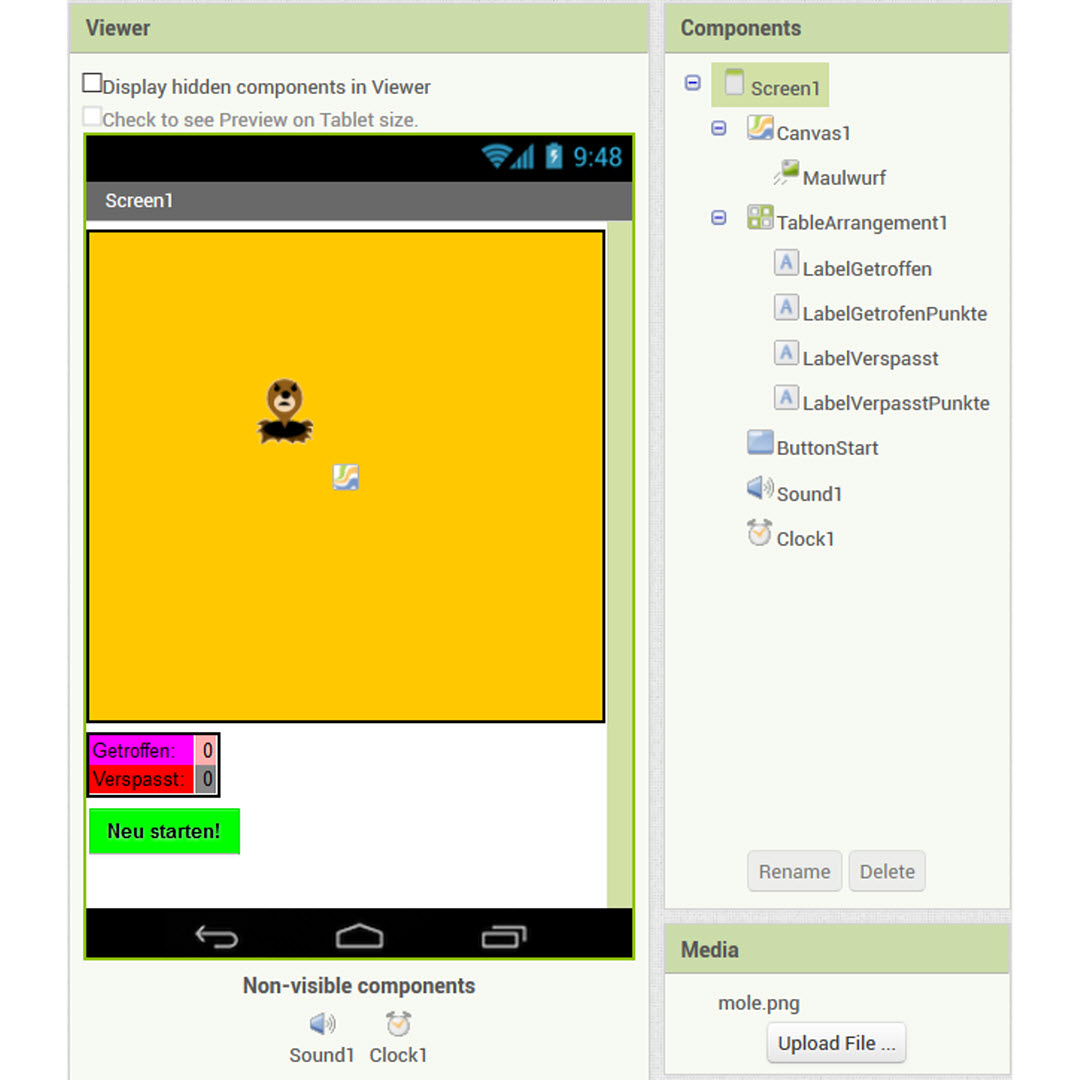This screenshot has width=1080, height=1080.
Task: Select the Sound1 icon under Non-visible components
Action: (322, 1024)
